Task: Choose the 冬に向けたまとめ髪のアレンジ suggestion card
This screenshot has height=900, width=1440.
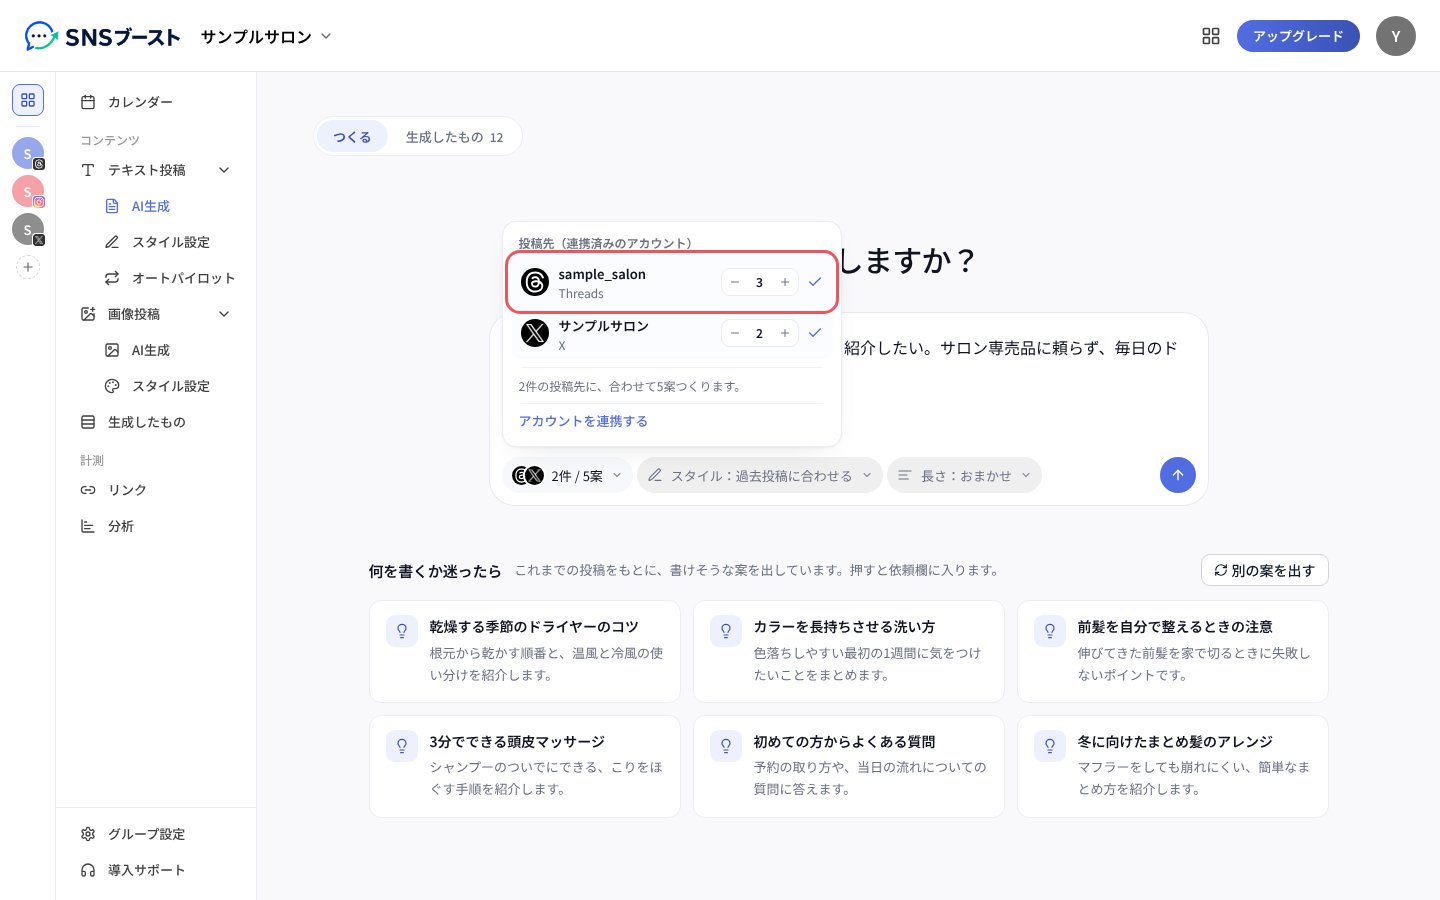Action: [1172, 766]
